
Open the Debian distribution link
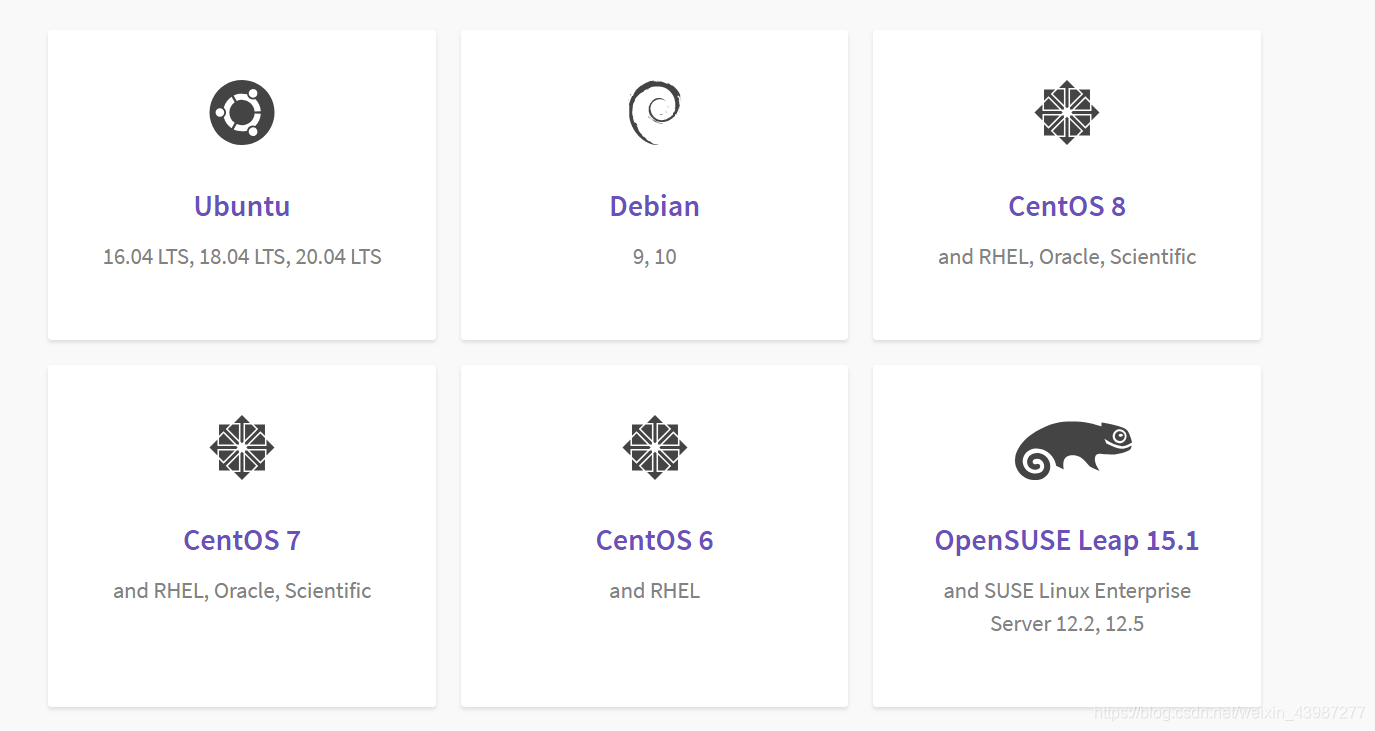tap(654, 206)
